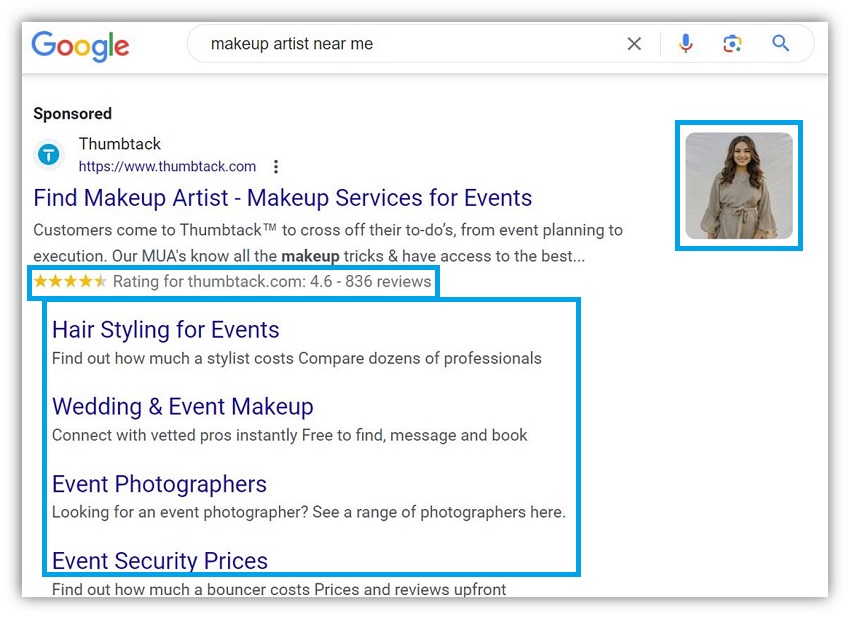Click the ad's woman photo thumbnail
Viewport: 850px width, 619px height.
[x=738, y=185]
